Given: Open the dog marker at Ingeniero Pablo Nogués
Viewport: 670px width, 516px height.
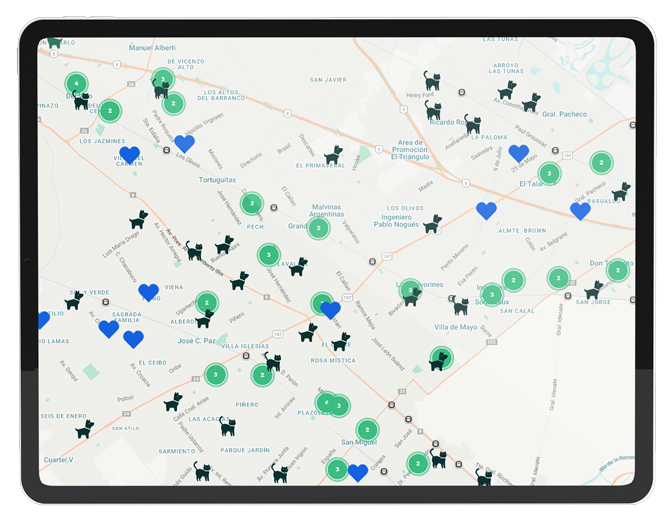Looking at the screenshot, I should [432, 223].
